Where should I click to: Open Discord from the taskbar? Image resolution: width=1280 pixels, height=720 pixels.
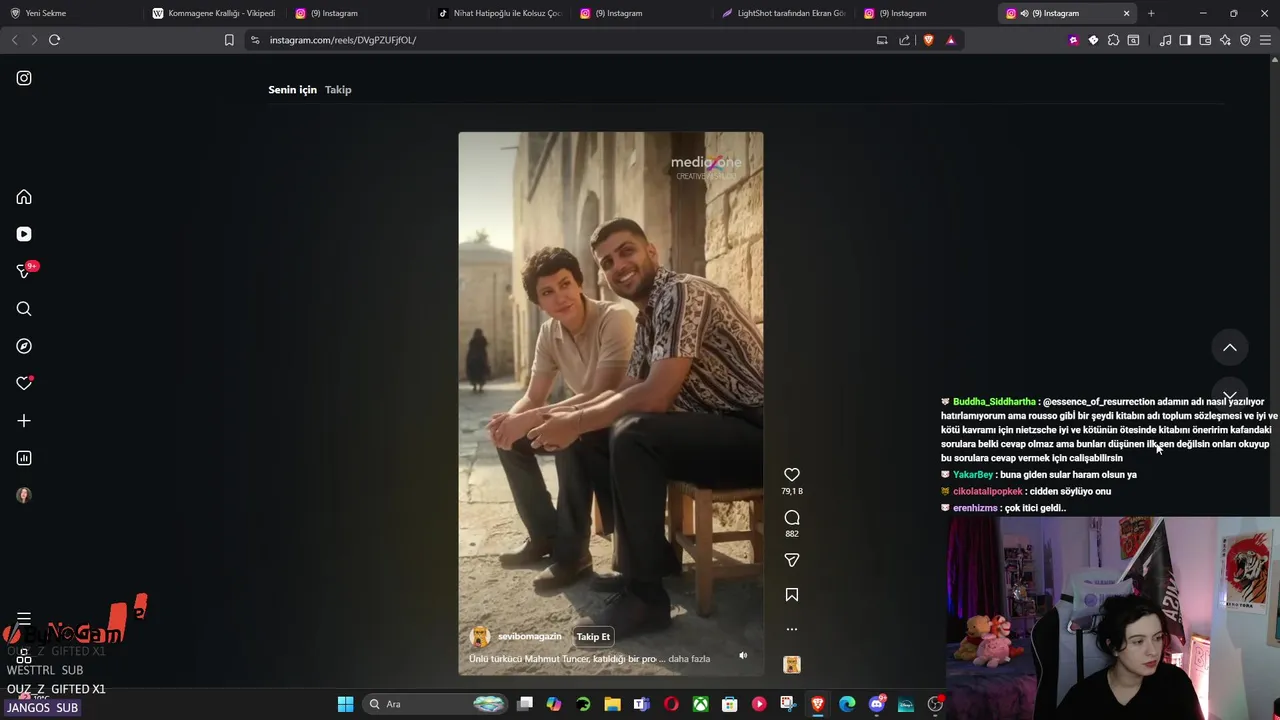click(877, 704)
